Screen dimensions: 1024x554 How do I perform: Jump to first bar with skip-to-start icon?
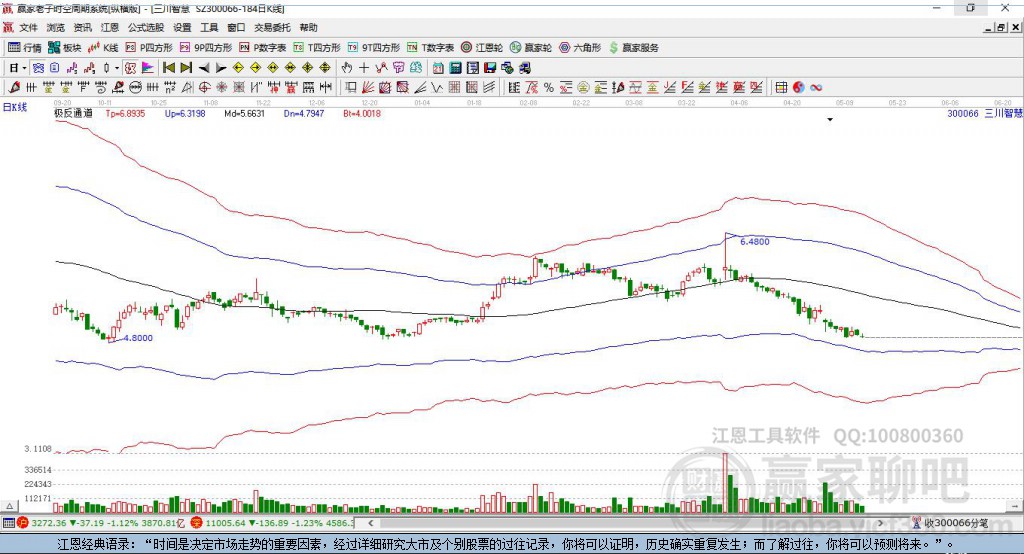tap(168, 68)
